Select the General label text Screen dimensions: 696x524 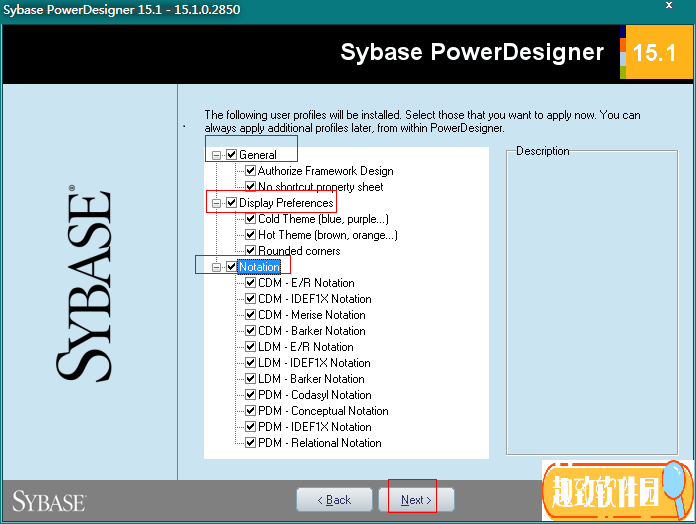click(x=258, y=155)
